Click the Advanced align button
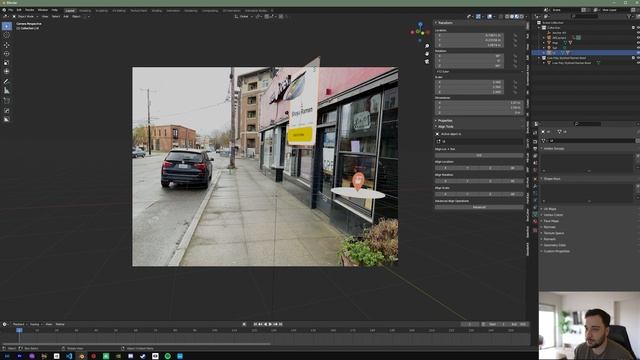The height and width of the screenshot is (360, 640). (x=479, y=207)
